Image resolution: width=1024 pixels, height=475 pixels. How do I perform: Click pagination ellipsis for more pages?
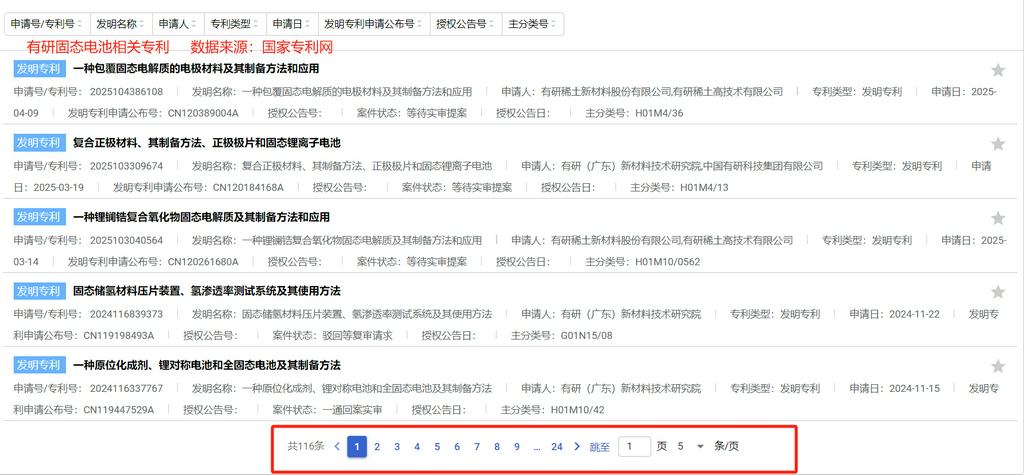click(x=537, y=447)
